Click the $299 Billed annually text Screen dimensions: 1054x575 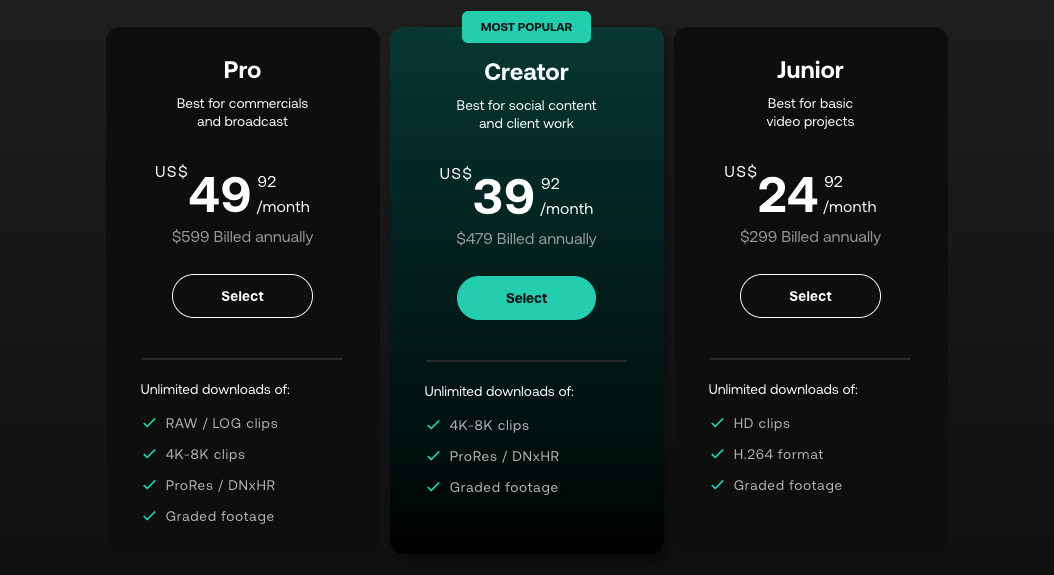[810, 237]
